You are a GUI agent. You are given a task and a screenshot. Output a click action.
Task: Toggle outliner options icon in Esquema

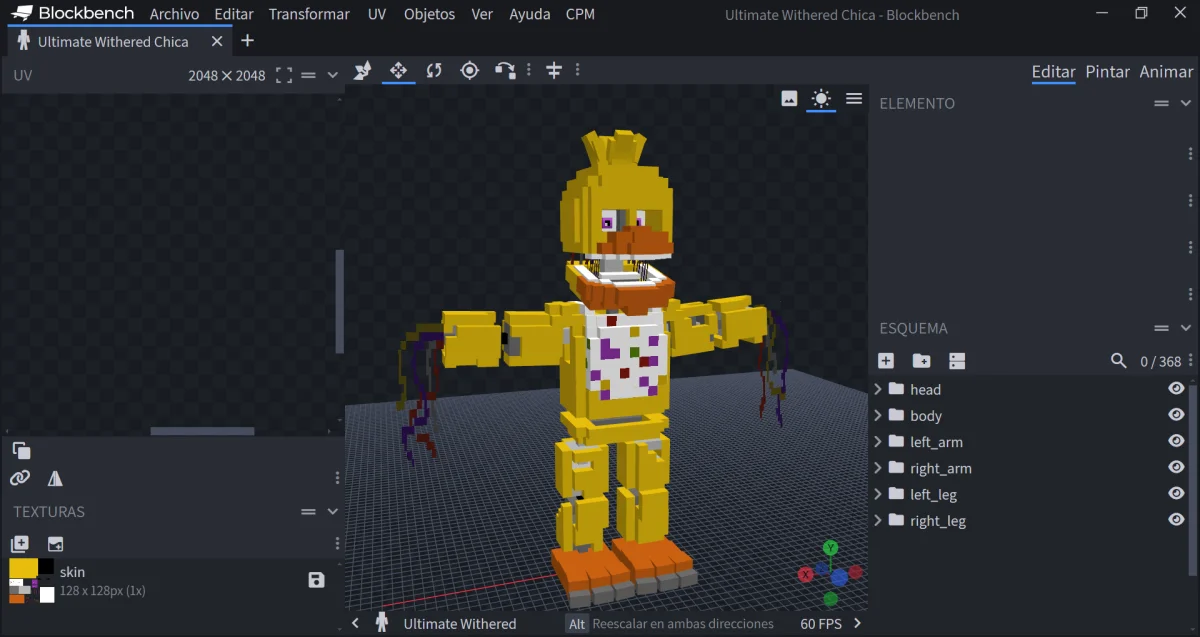coord(957,361)
